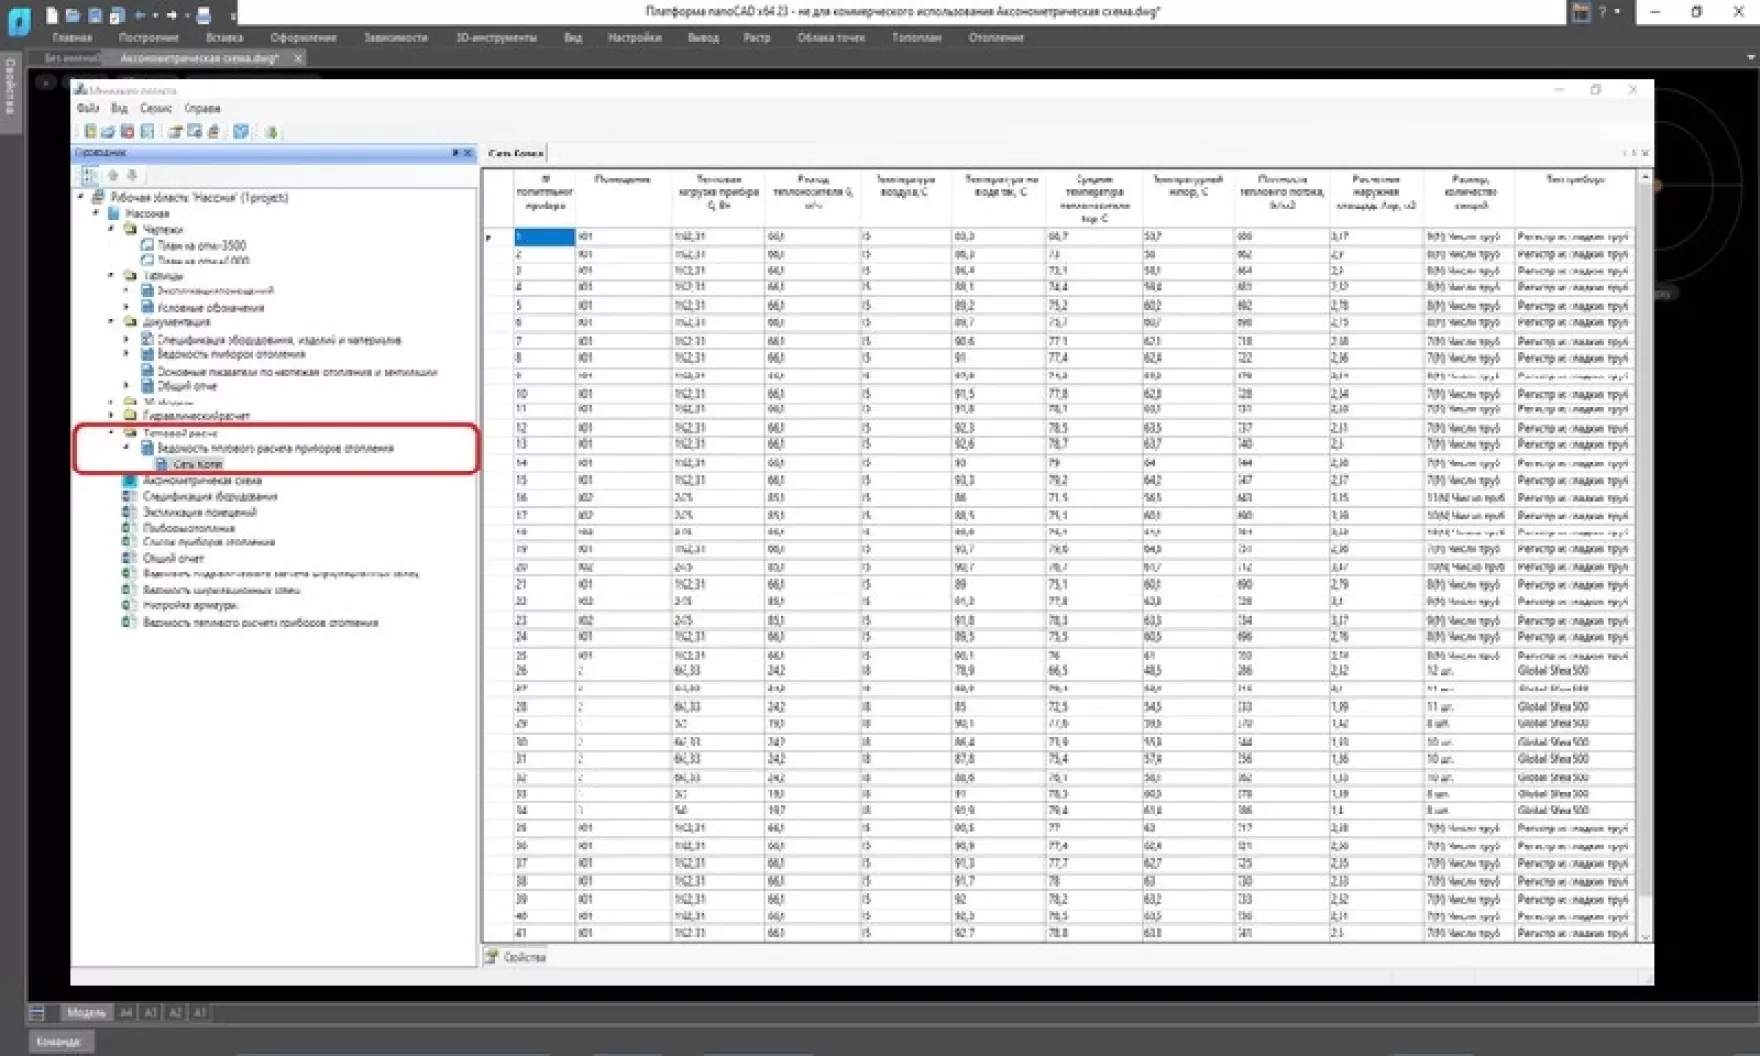Click the Save icon in nanoCAD title bar
1760x1056 pixels.
[95, 15]
